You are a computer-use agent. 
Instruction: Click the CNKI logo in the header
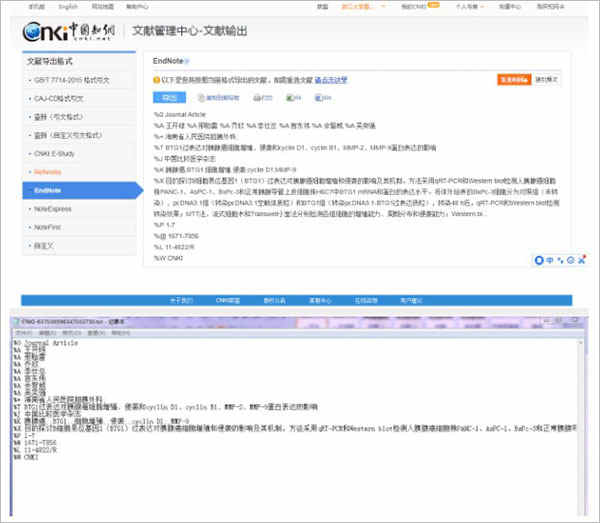(x=69, y=31)
